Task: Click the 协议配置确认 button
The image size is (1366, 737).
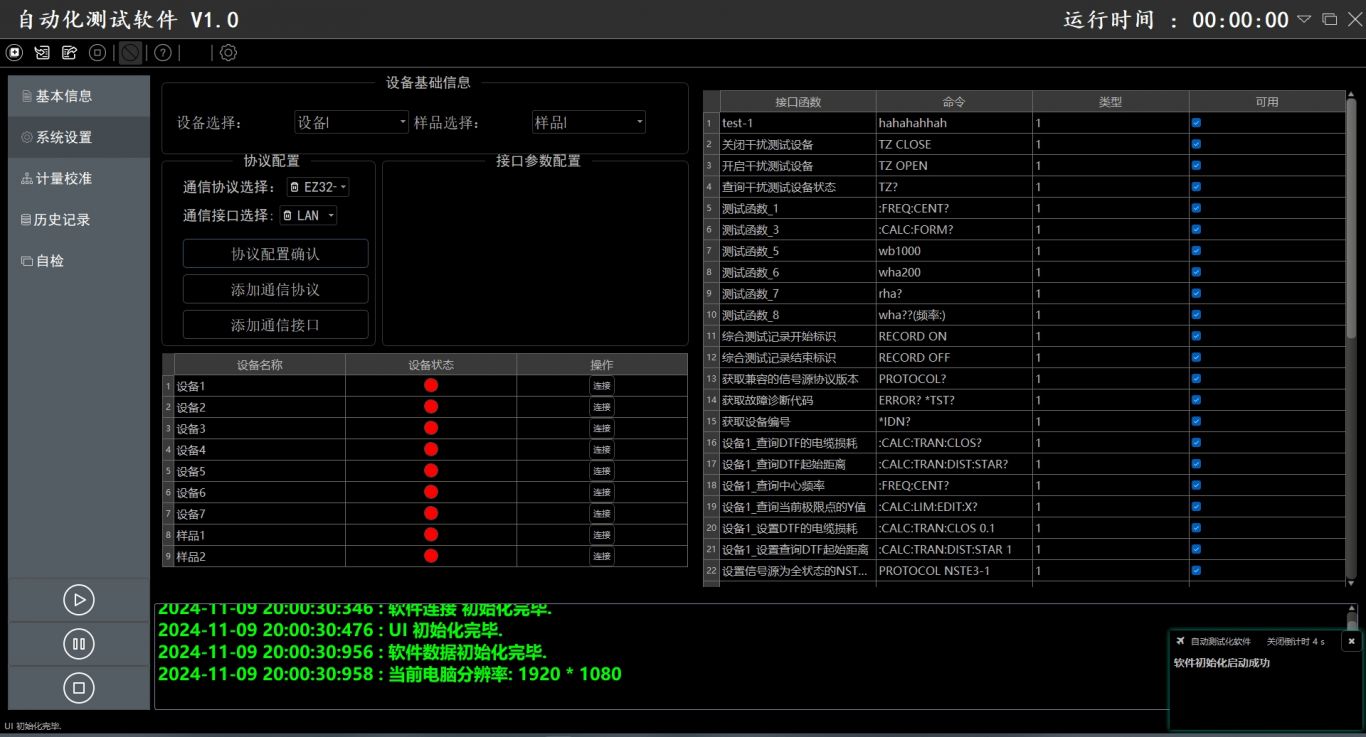Action: (x=275, y=254)
